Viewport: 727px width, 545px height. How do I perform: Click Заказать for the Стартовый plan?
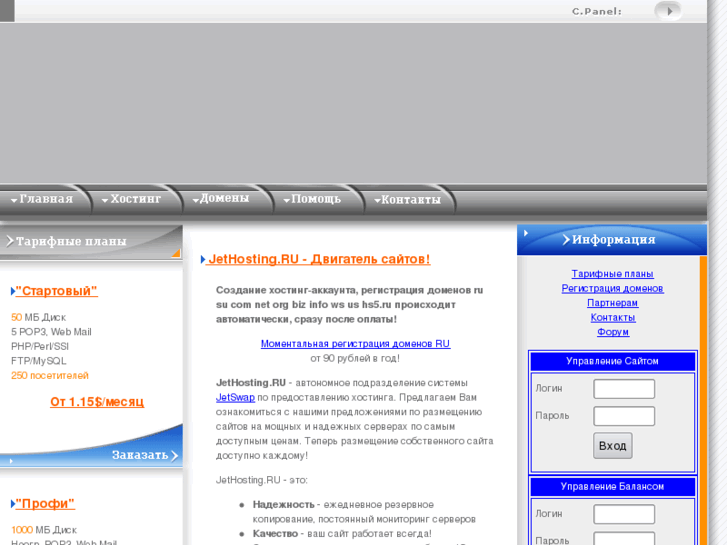145,455
